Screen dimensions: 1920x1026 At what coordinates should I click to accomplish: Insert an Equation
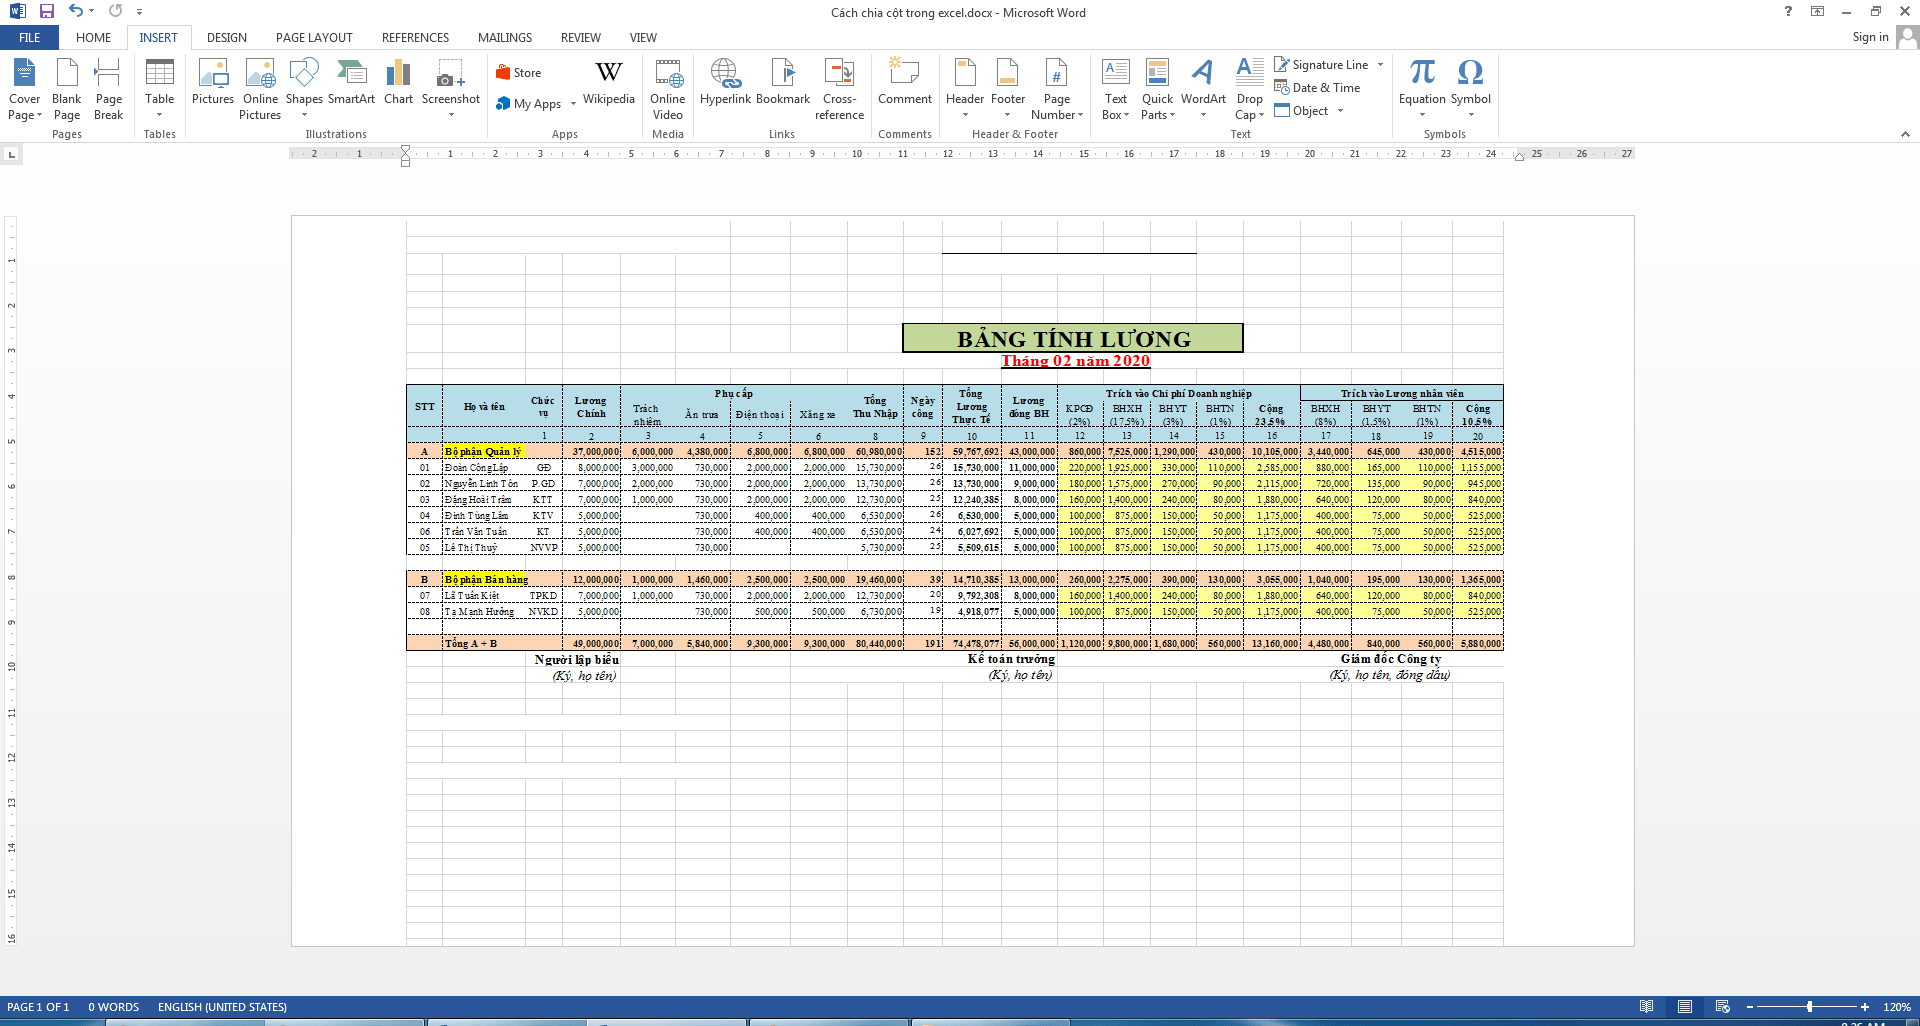[1422, 89]
